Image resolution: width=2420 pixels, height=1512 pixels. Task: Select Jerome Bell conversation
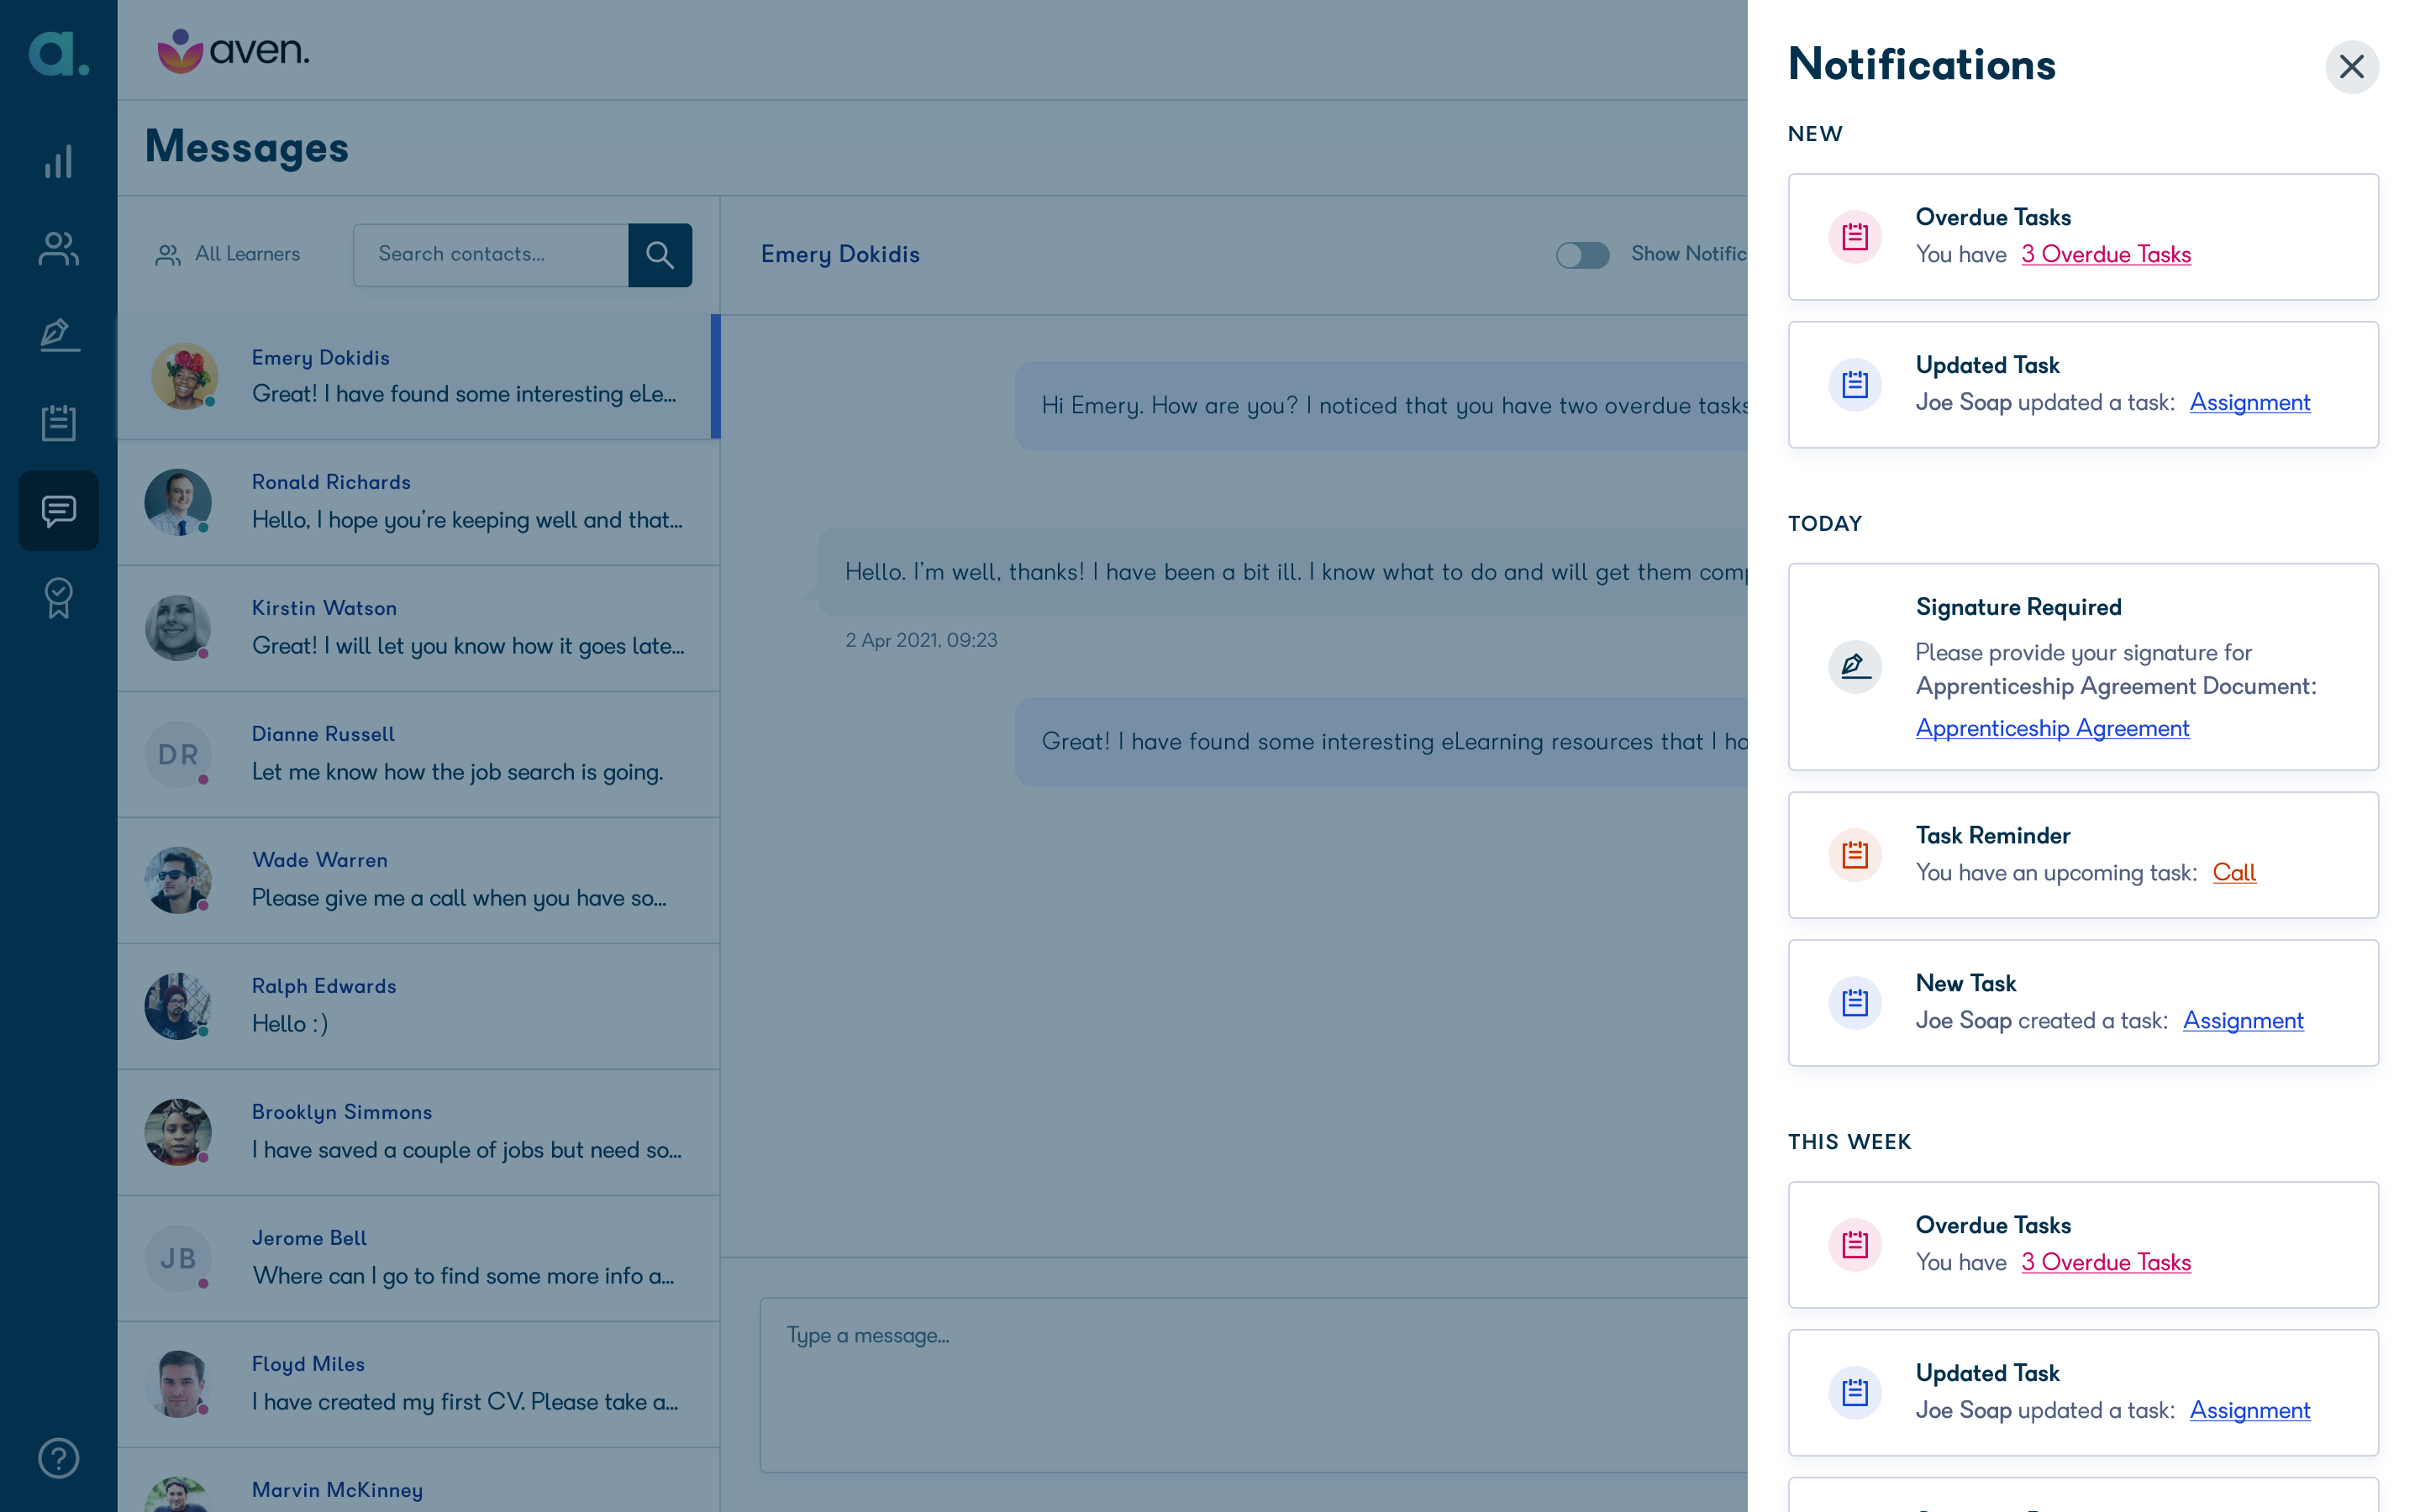(x=418, y=1259)
